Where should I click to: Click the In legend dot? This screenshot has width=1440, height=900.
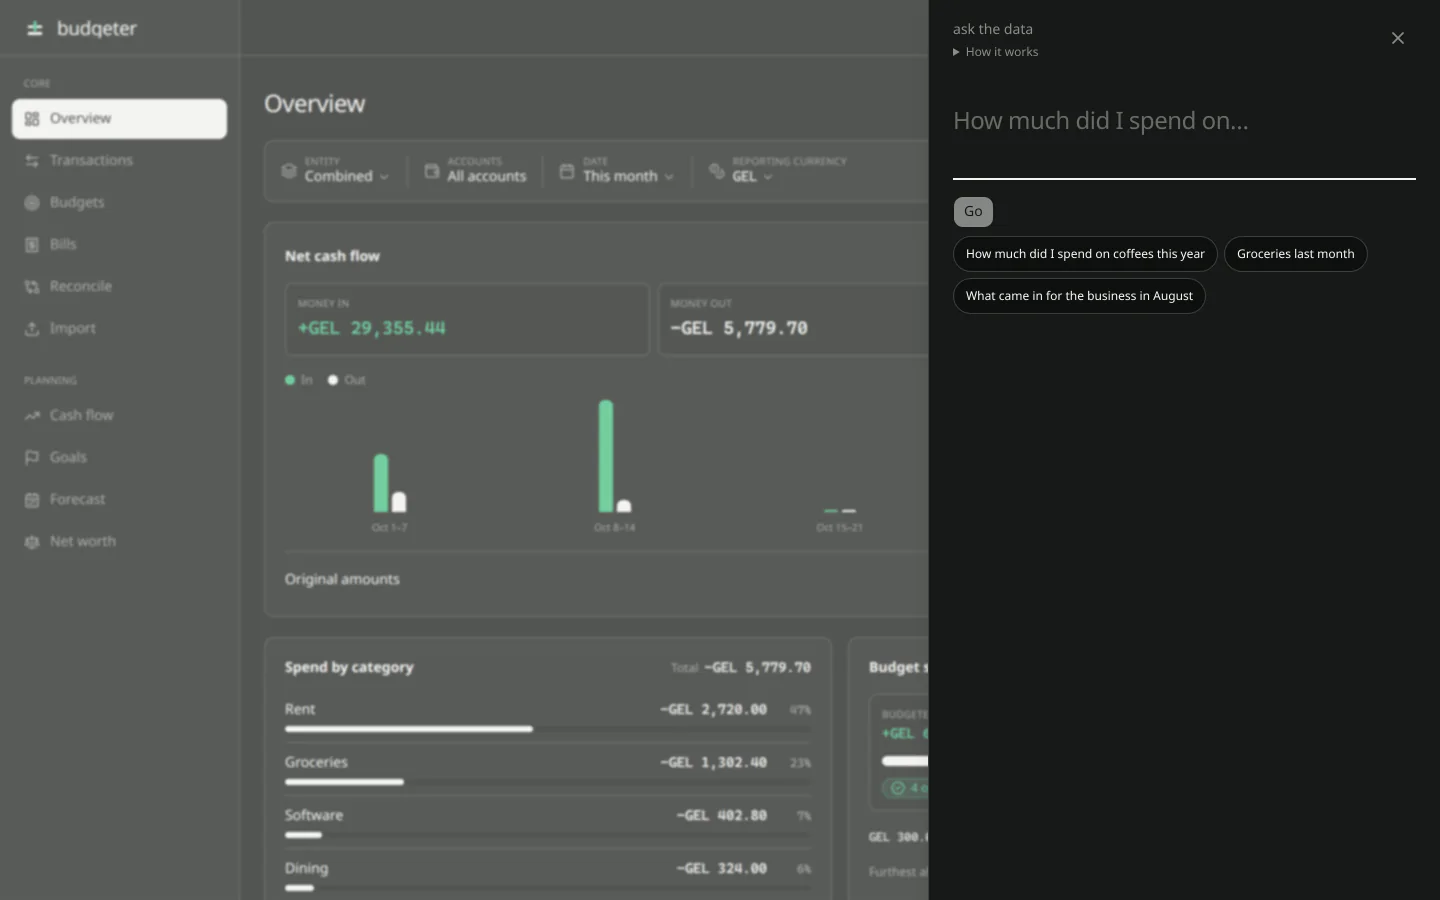click(x=290, y=380)
